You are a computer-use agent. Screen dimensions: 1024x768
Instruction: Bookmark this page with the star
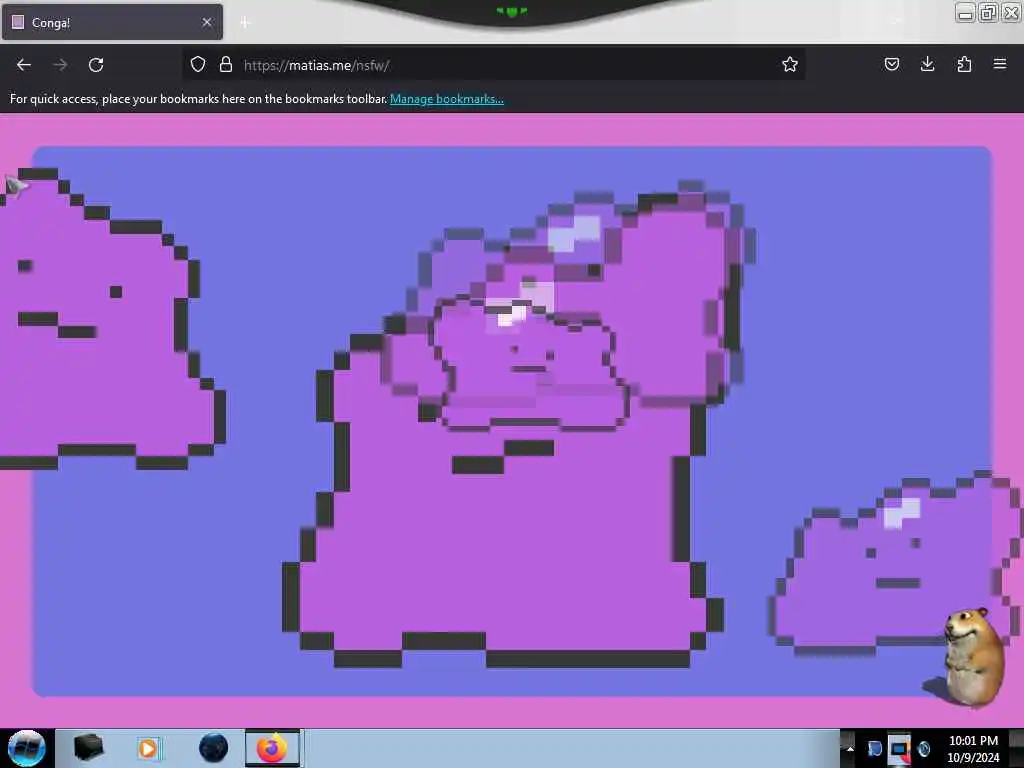(790, 64)
